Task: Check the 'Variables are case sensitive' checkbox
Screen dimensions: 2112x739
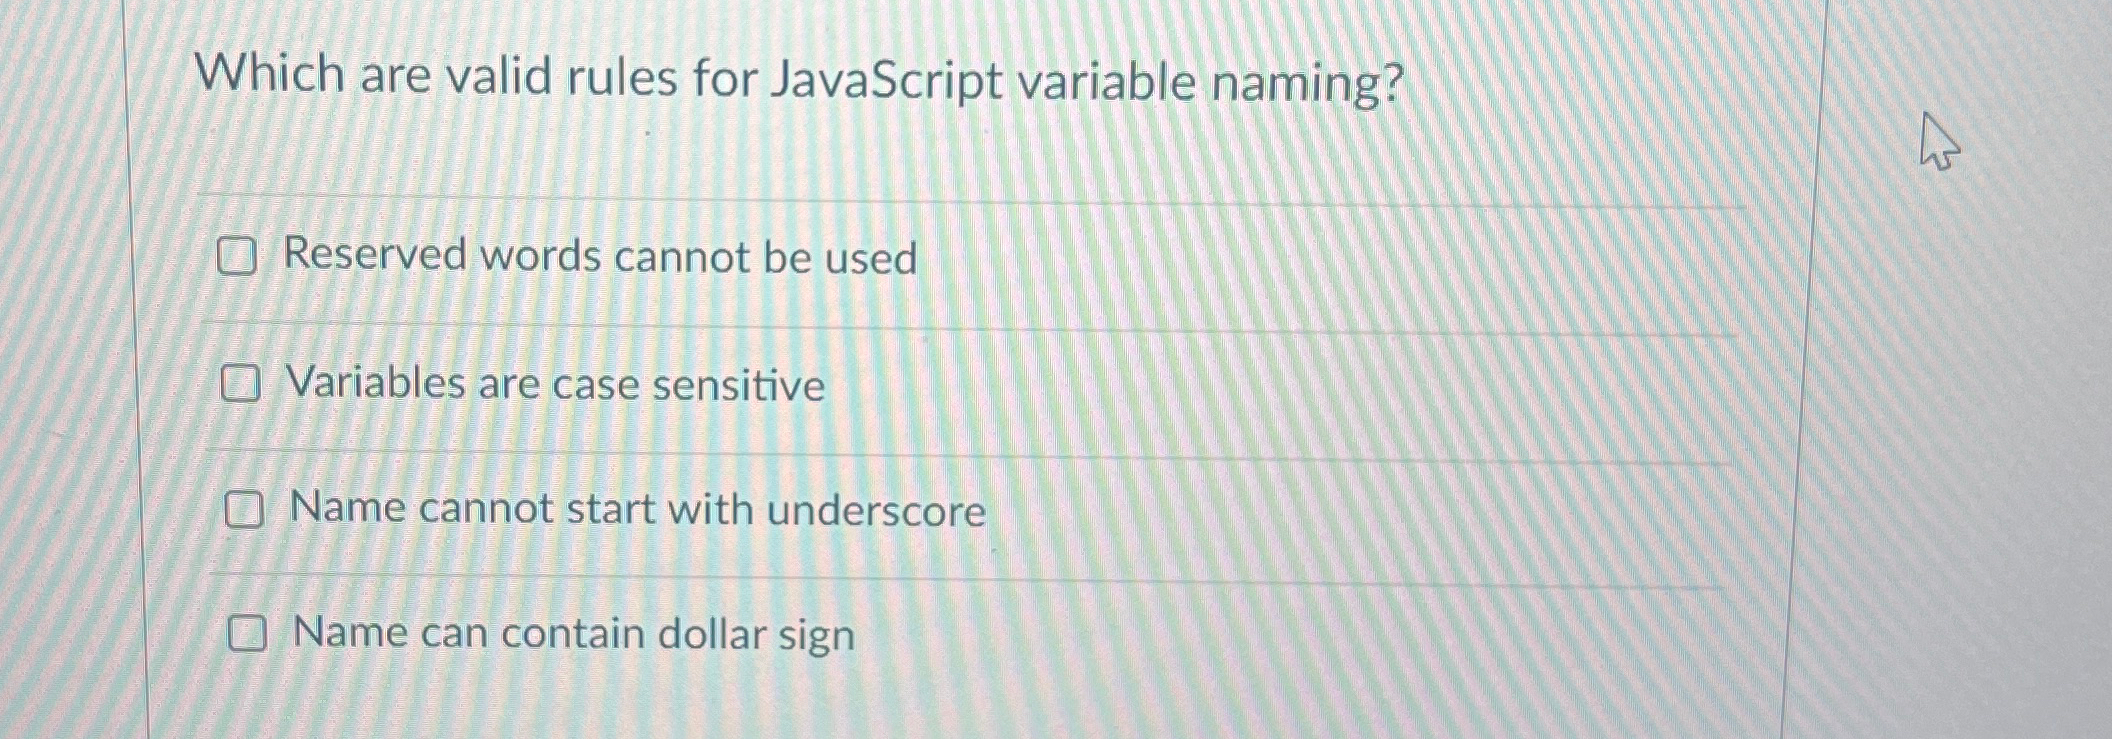Action: [241, 384]
